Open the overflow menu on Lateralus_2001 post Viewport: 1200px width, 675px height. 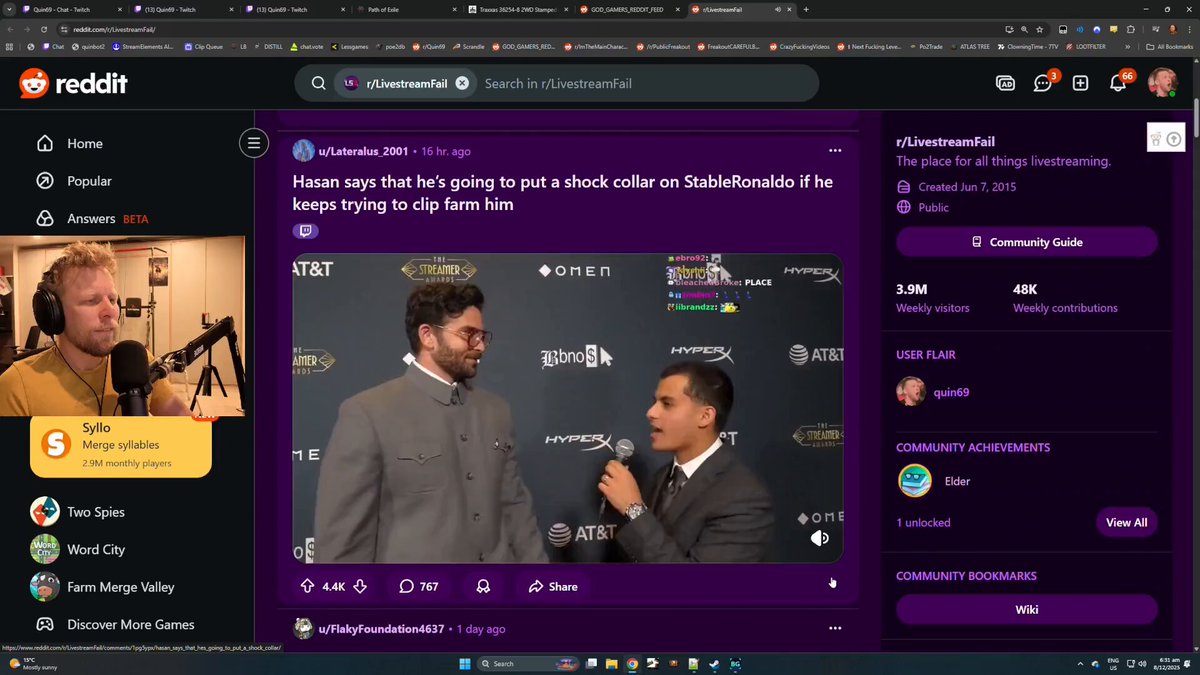click(x=835, y=151)
